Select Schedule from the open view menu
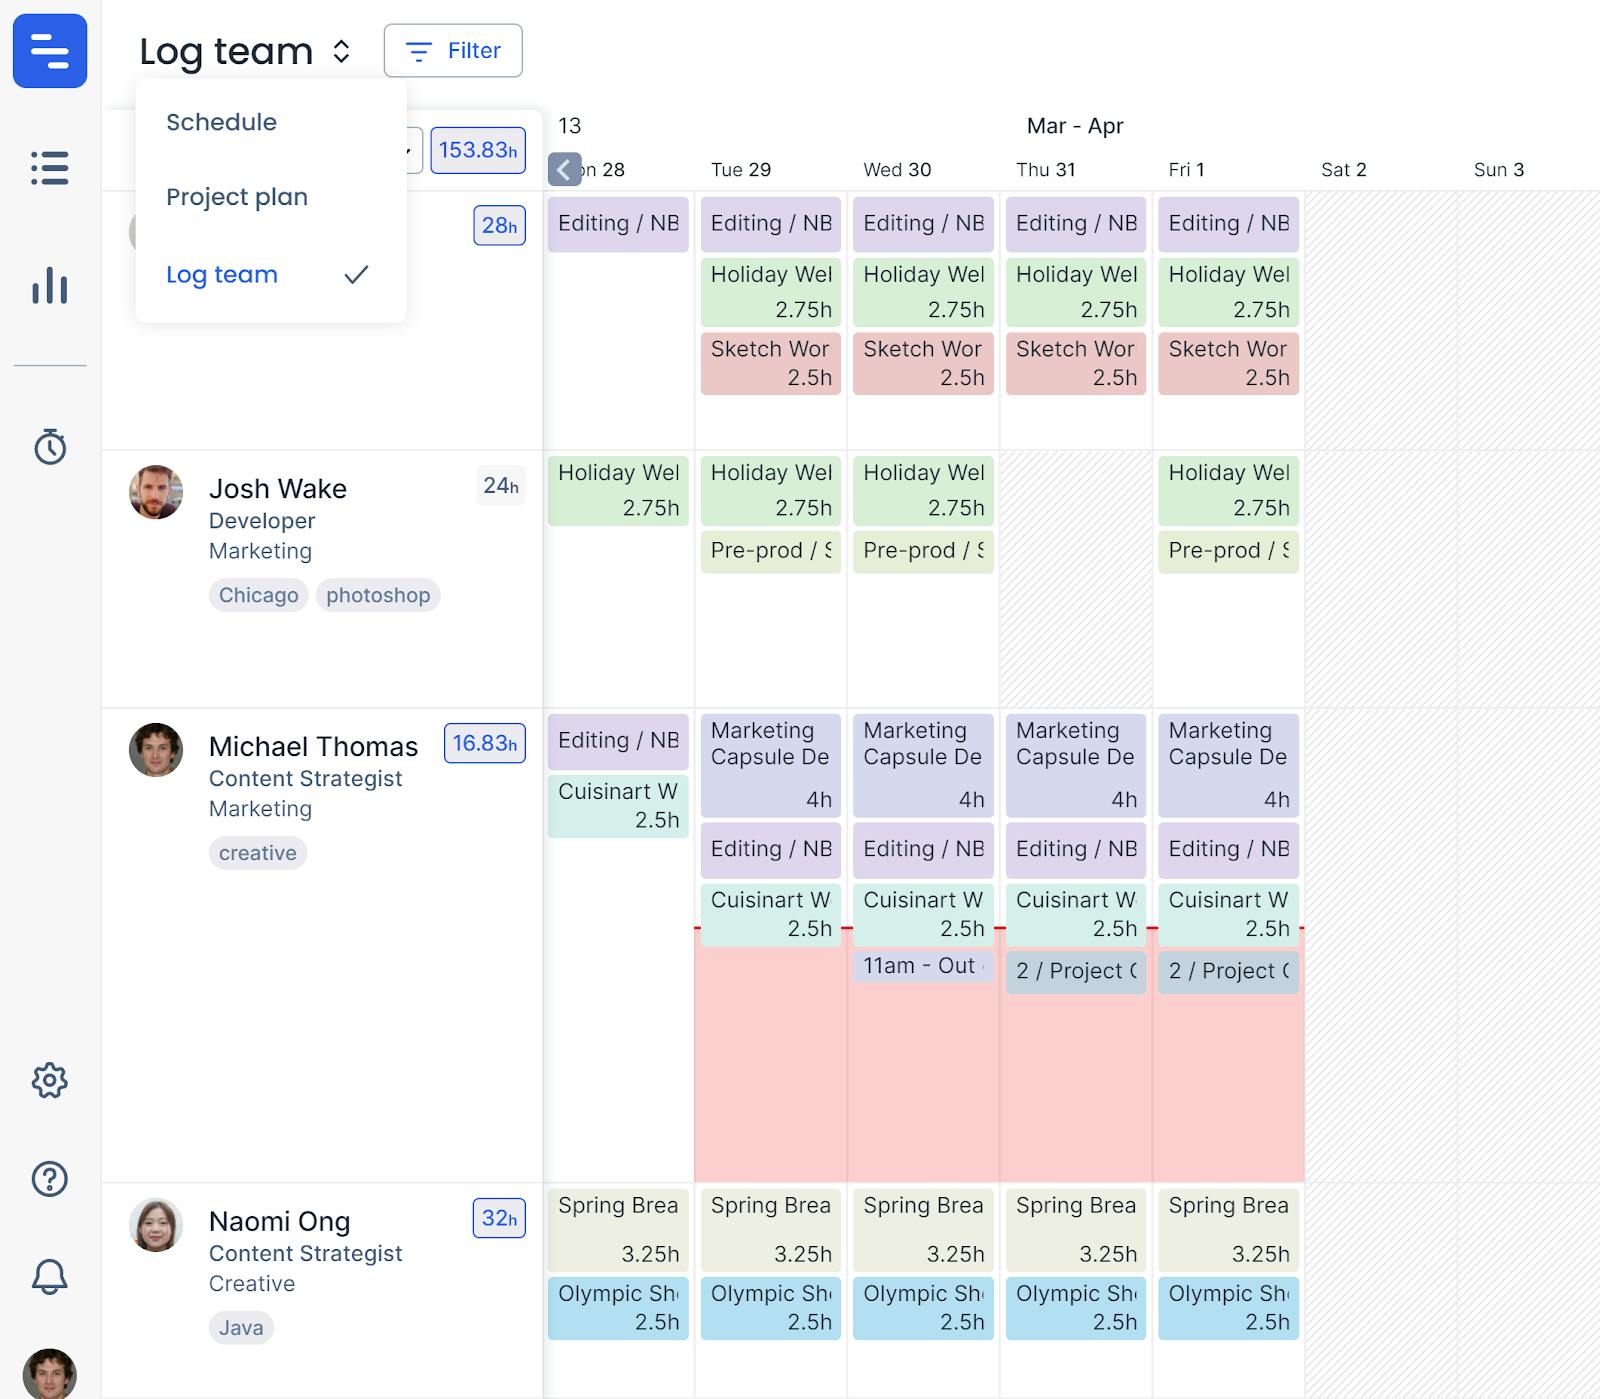 coord(221,122)
